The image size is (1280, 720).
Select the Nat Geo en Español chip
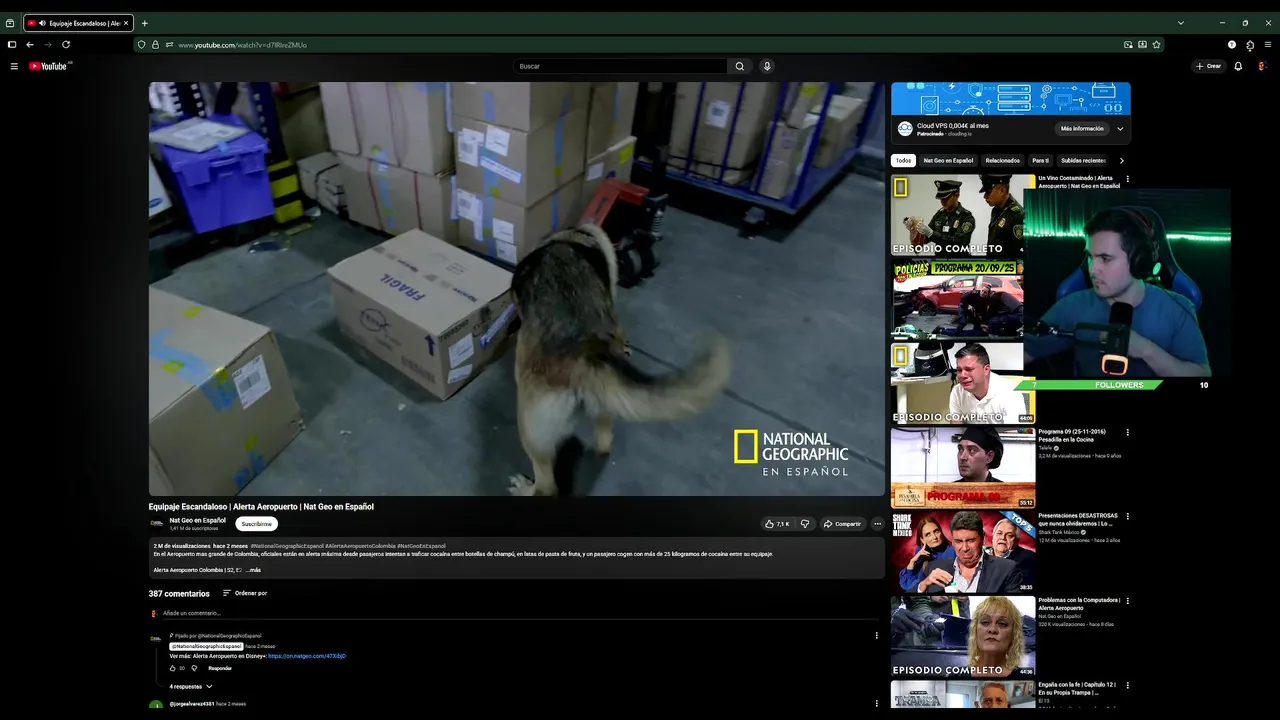pyautogui.click(x=948, y=160)
